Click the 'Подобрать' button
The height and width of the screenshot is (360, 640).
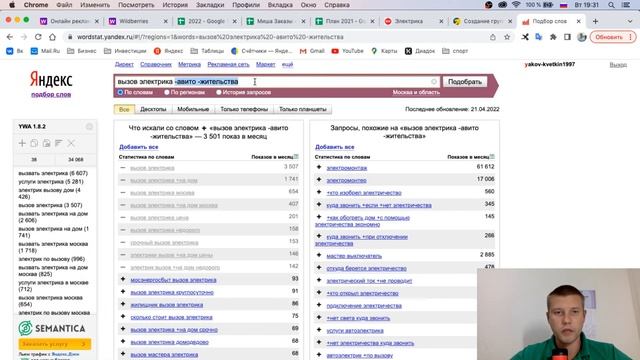[x=464, y=82]
